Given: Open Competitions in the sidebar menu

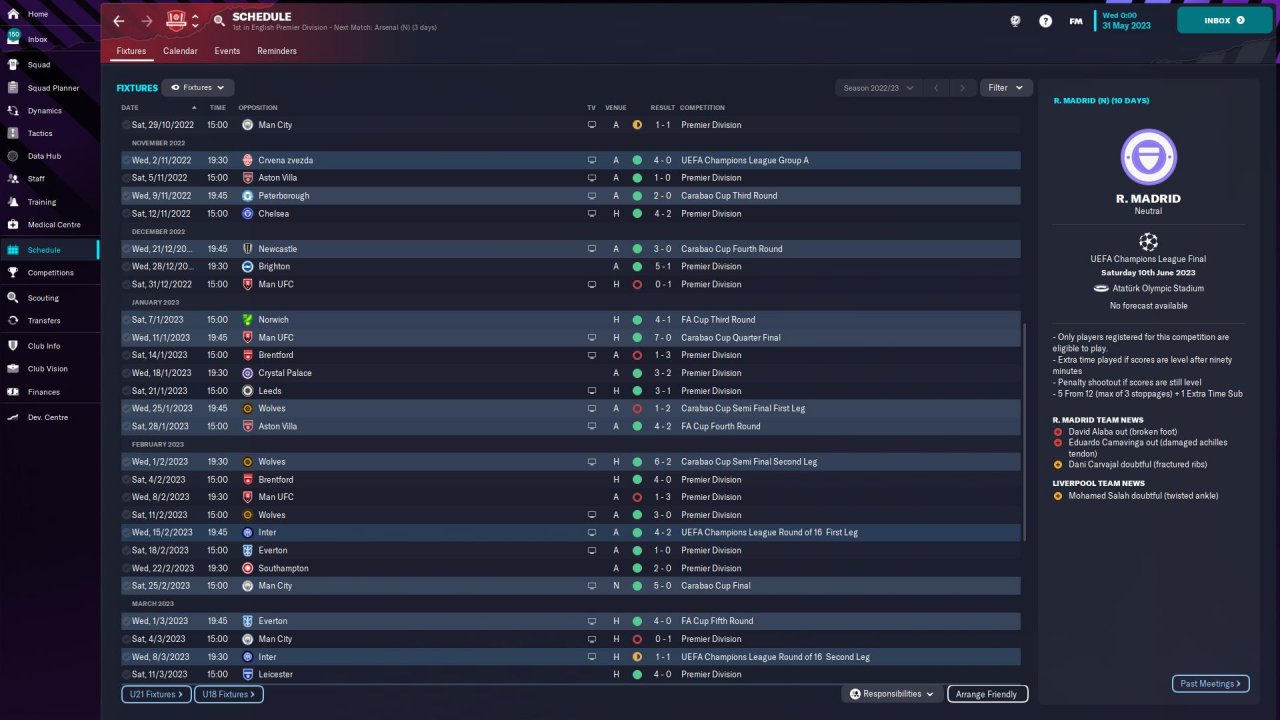Looking at the screenshot, I should [x=50, y=273].
